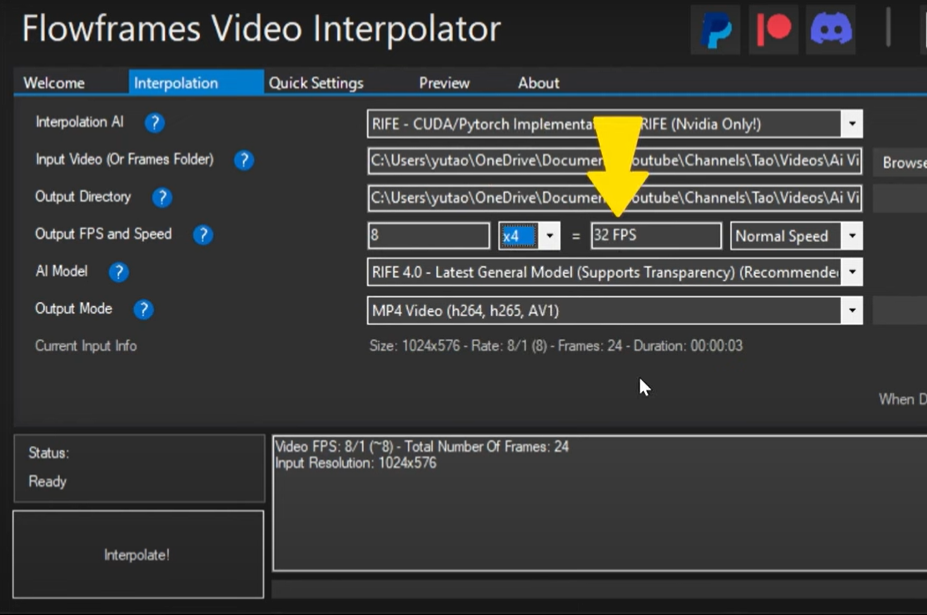Open the Normal Speed dropdown

click(852, 236)
